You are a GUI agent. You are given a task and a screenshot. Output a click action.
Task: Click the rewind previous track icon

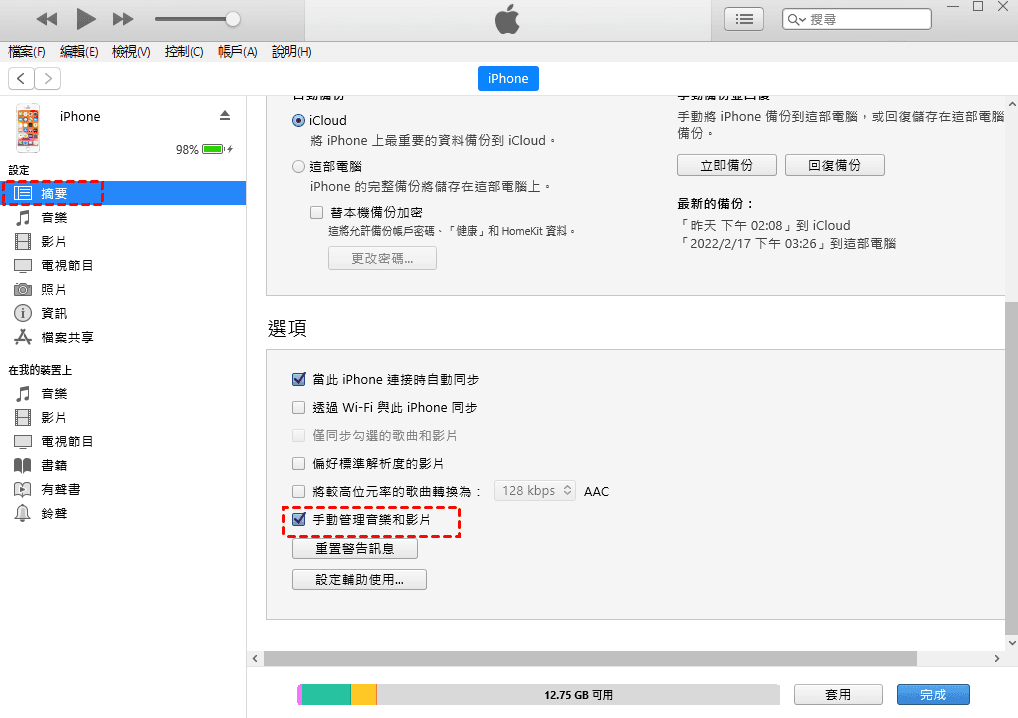pos(47,19)
